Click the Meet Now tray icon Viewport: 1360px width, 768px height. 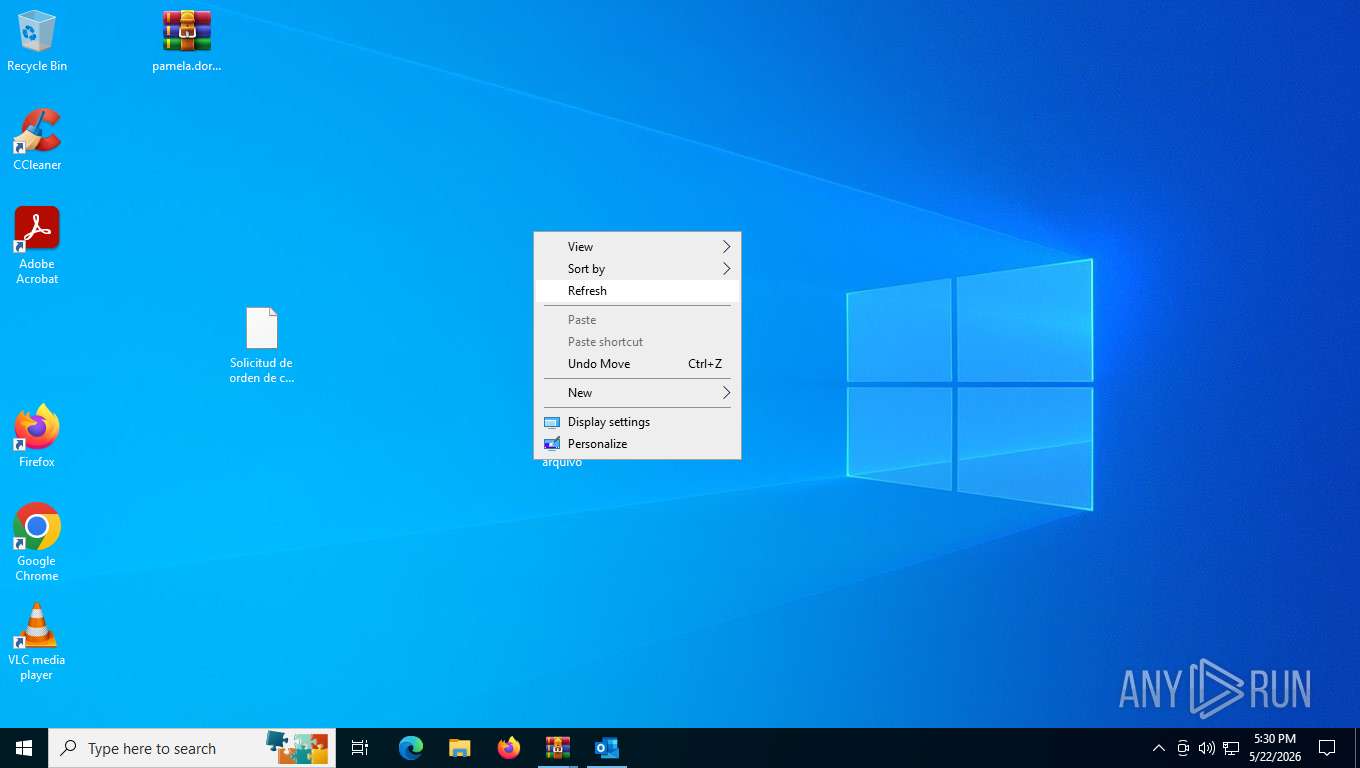1183,748
